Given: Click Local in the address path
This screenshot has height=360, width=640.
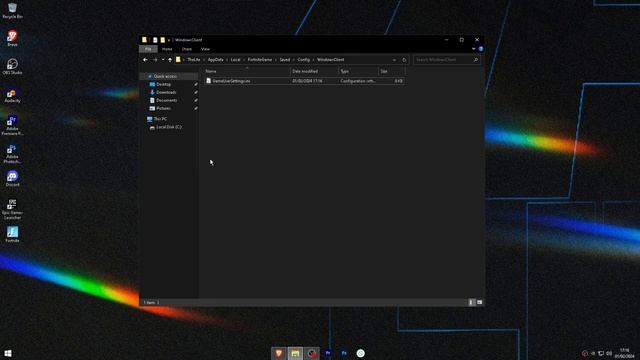Looking at the screenshot, I should coord(236,60).
